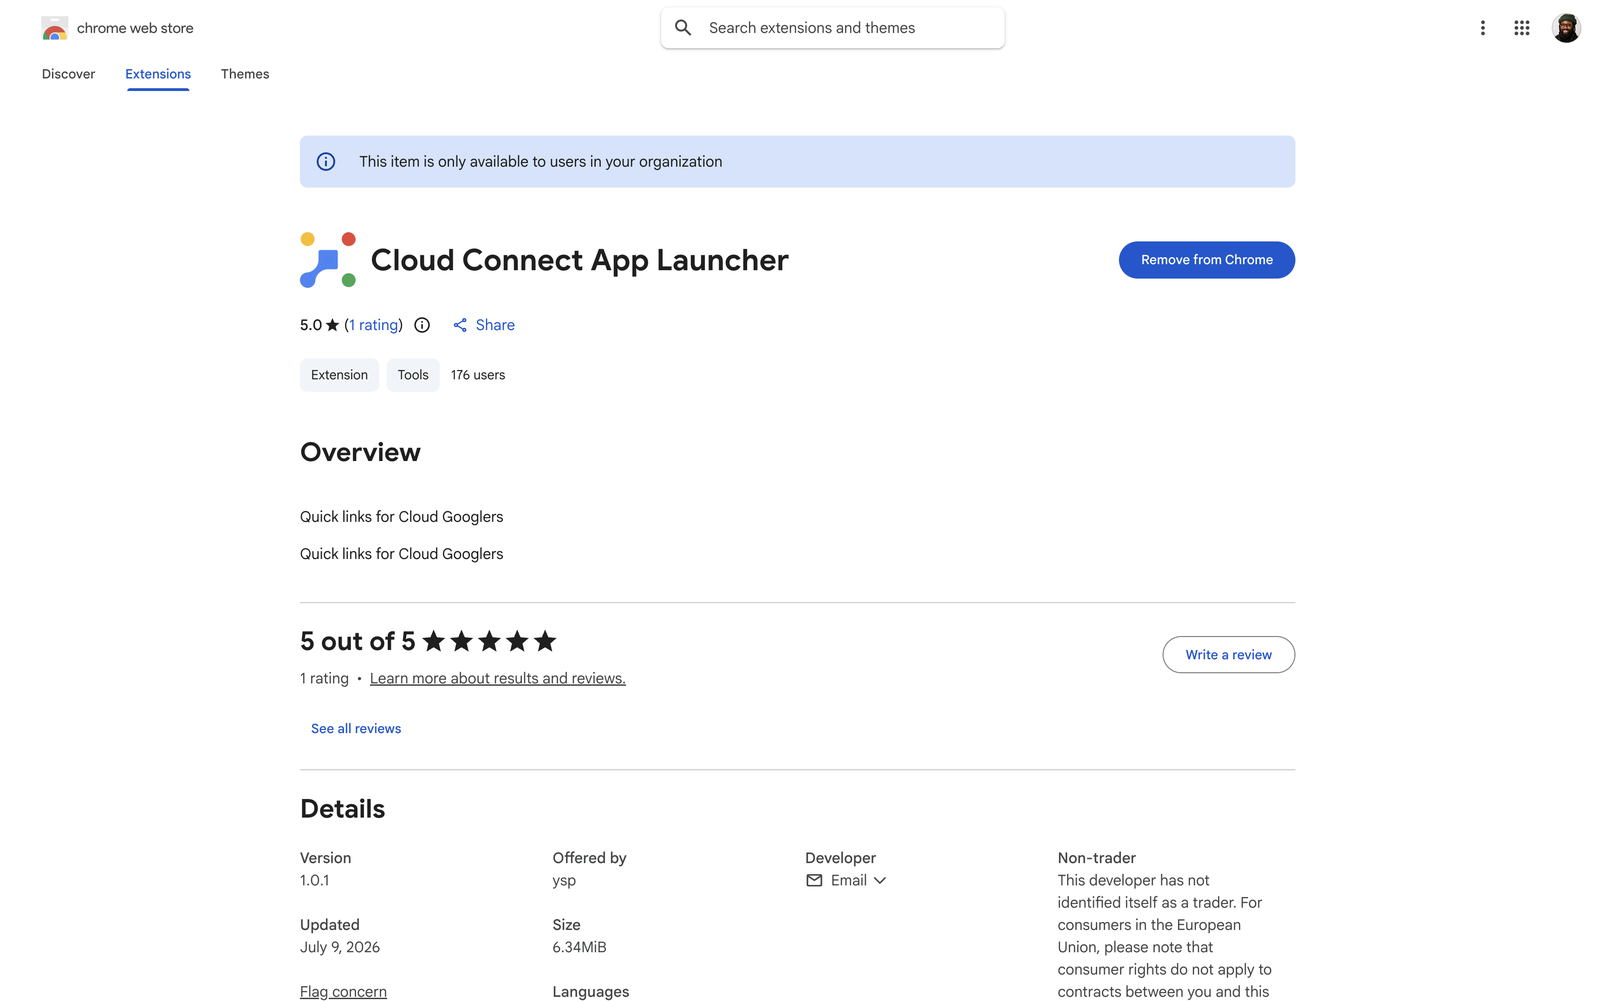The image size is (1600, 1001).
Task: Expand the developer Email dropdown chevron
Action: [x=880, y=881]
